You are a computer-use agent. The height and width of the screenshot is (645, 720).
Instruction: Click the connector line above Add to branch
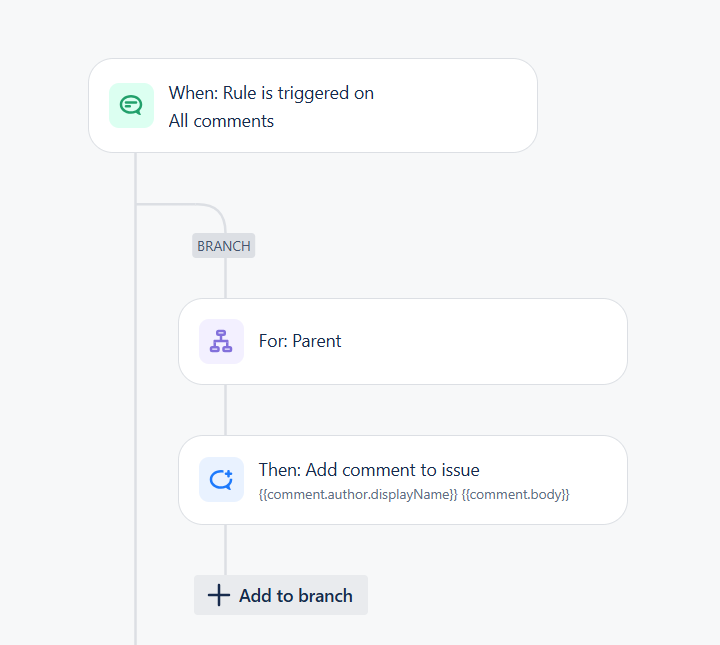coord(225,550)
